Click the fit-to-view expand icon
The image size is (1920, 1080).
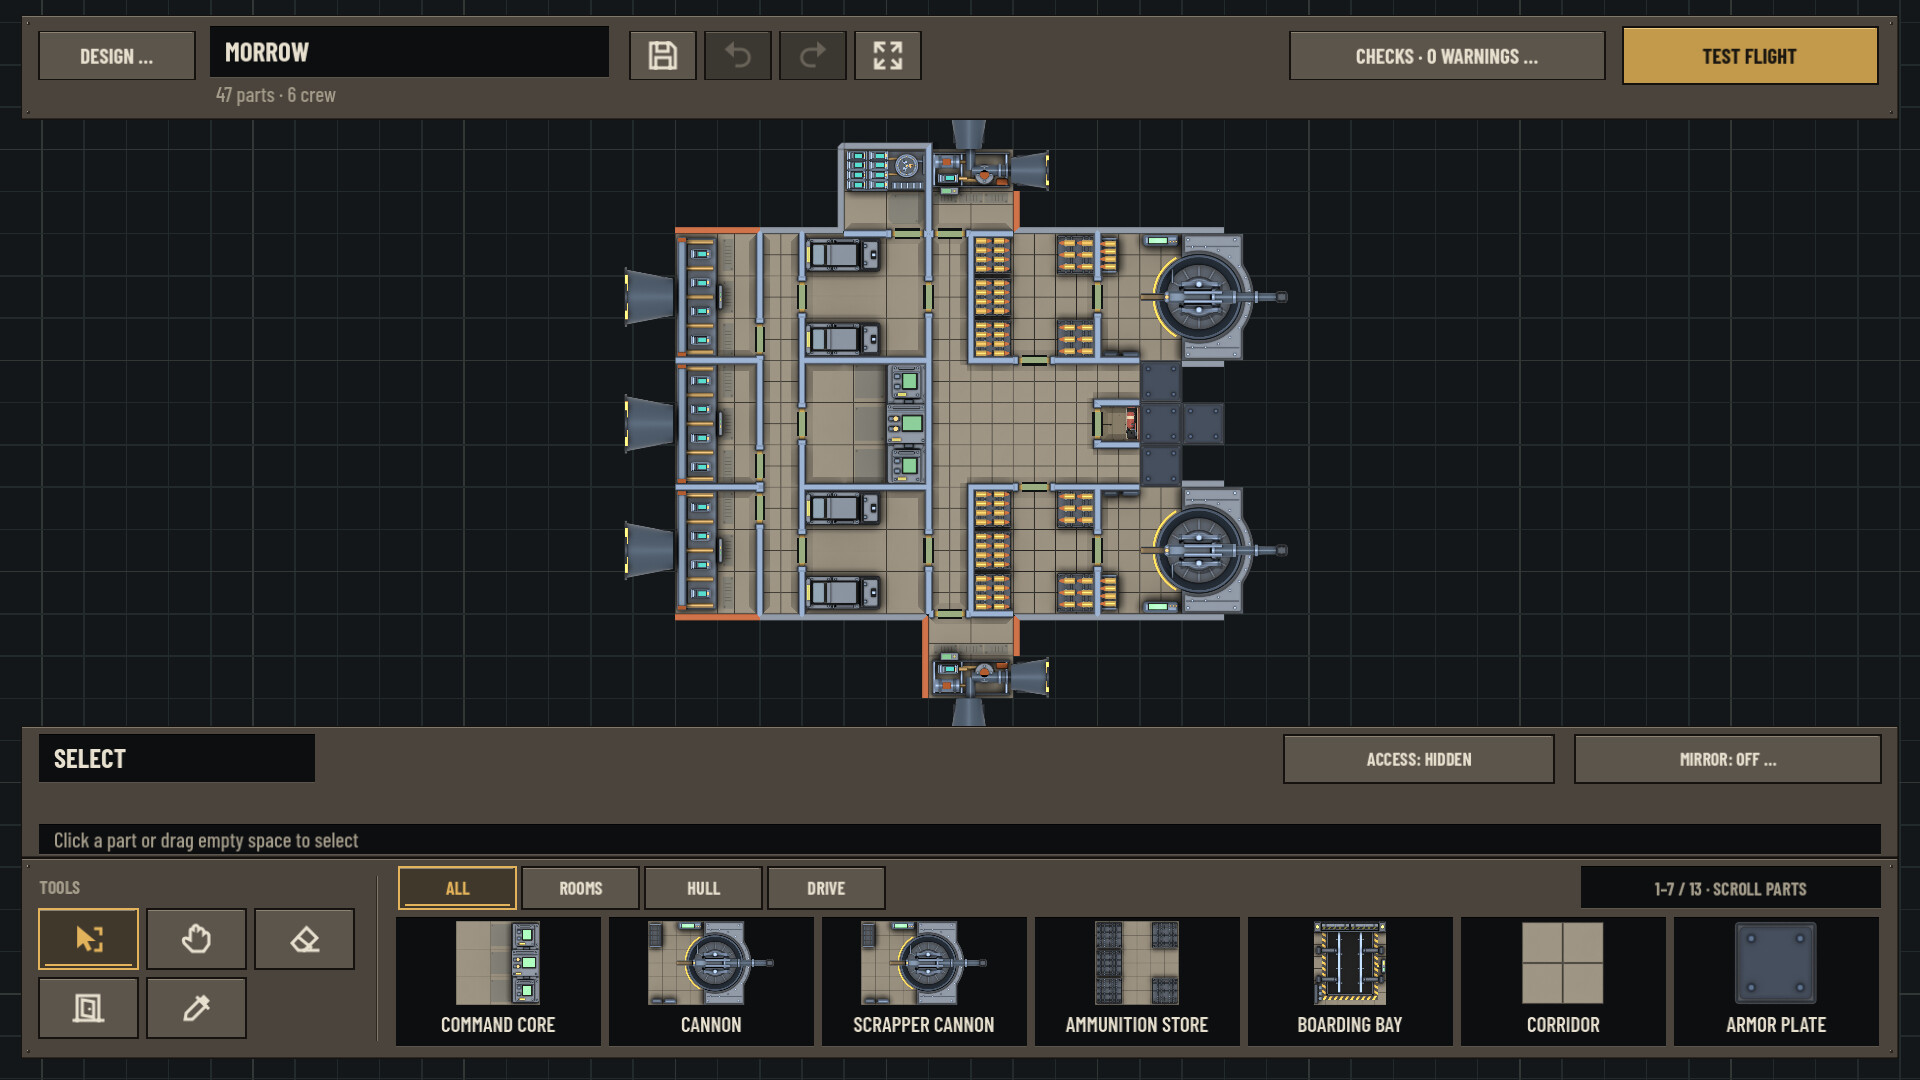888,55
